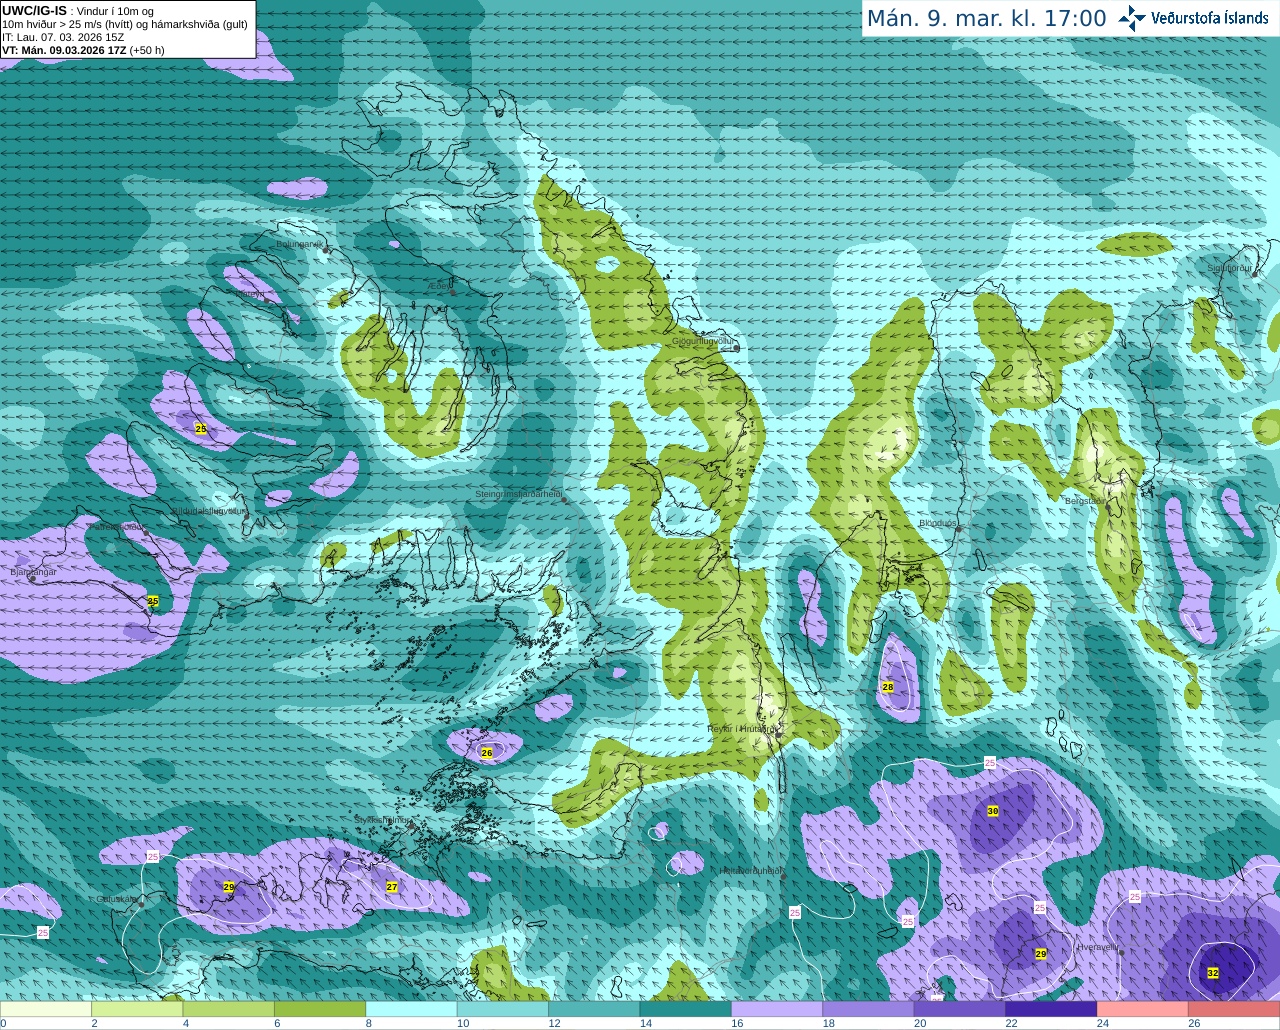Click the Gufuskálar station label
Screen dimensions: 1280x1030
pos(117,898)
